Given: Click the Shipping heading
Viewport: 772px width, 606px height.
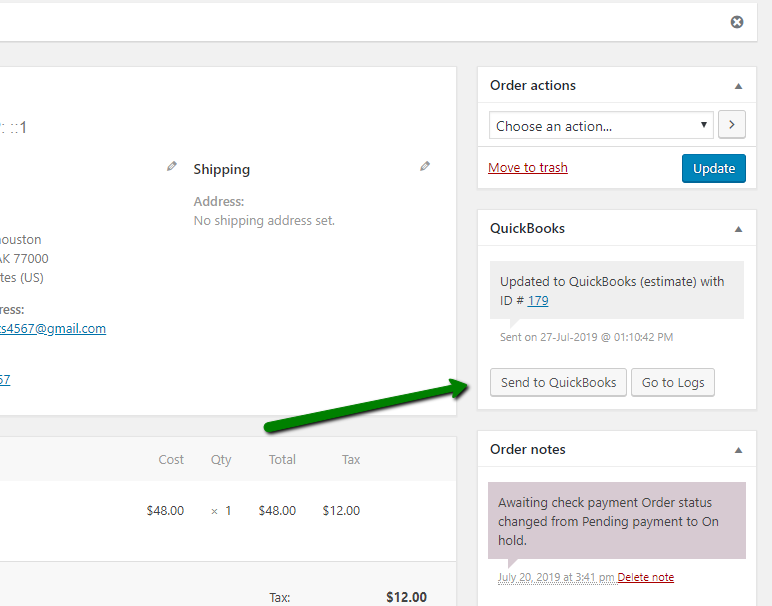Looking at the screenshot, I should 222,169.
